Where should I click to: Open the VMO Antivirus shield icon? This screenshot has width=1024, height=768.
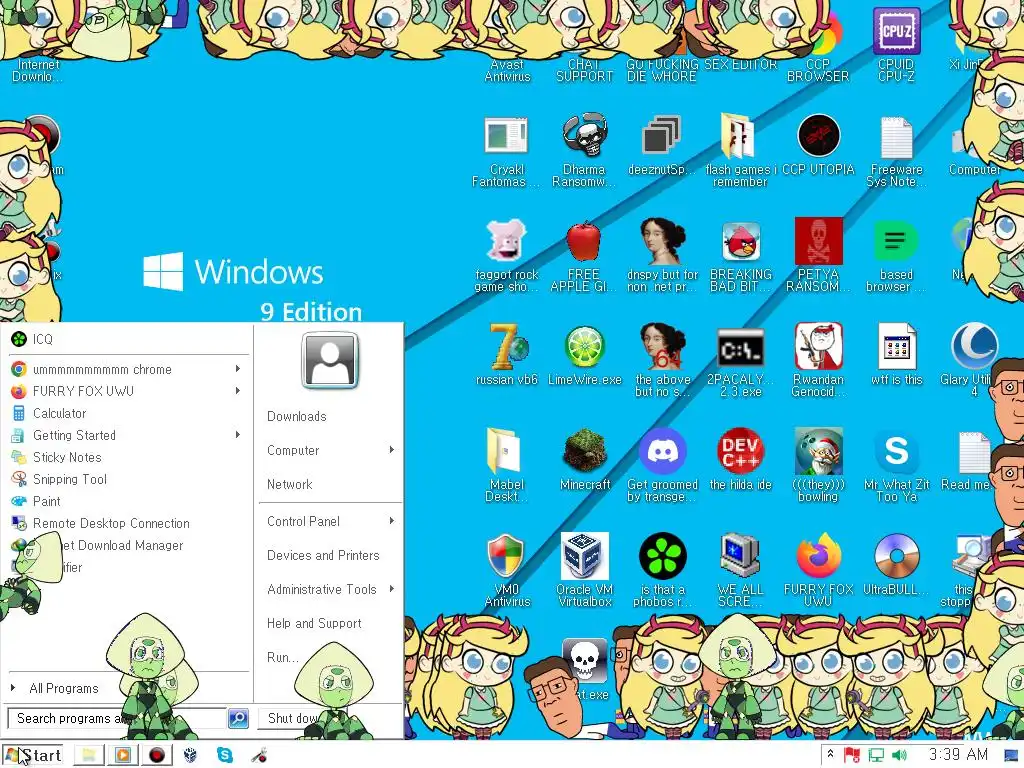tap(506, 556)
